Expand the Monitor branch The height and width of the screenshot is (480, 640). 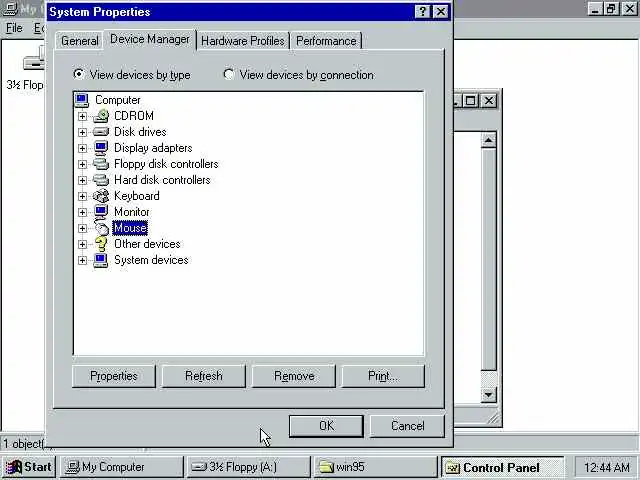coord(82,212)
